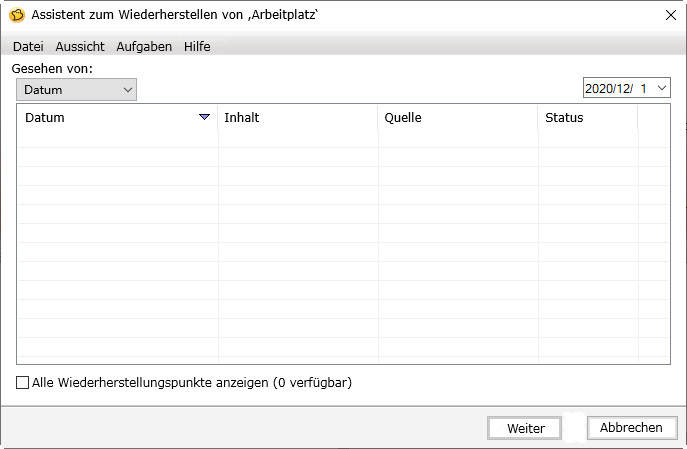
Task: Click the Abbrechen button
Action: coord(631,428)
